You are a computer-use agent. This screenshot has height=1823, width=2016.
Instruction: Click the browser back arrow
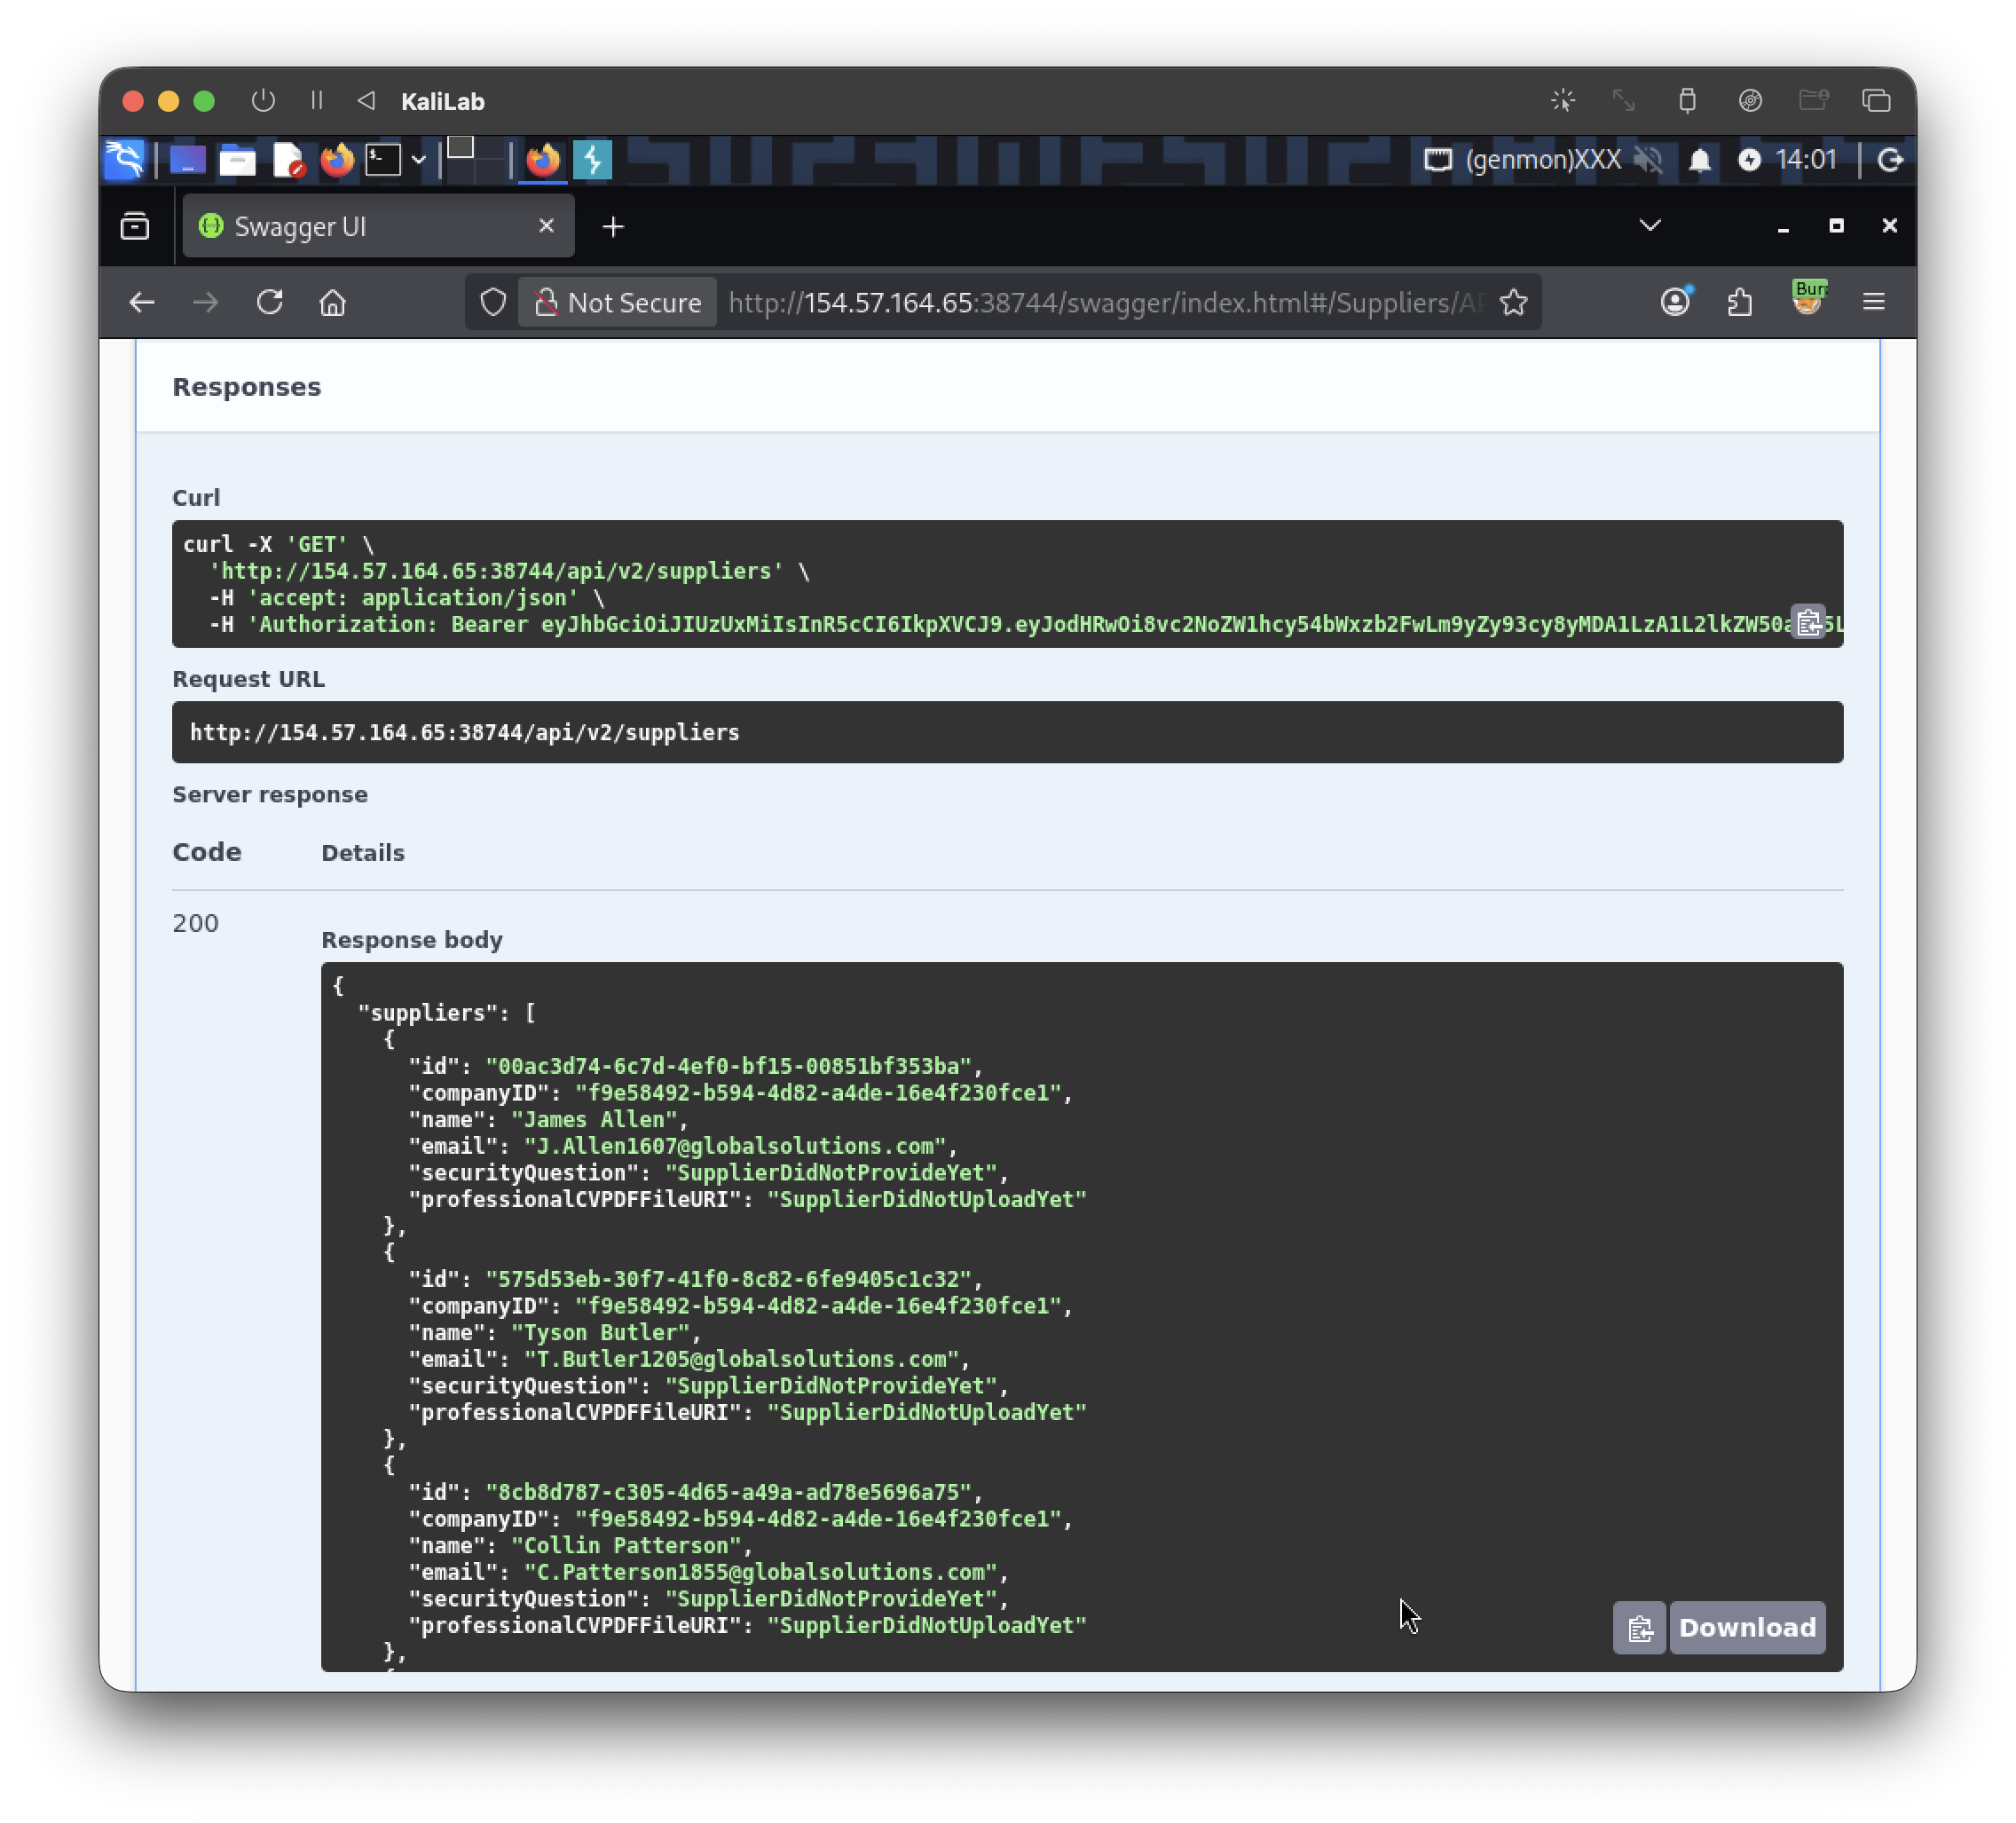pos(142,302)
